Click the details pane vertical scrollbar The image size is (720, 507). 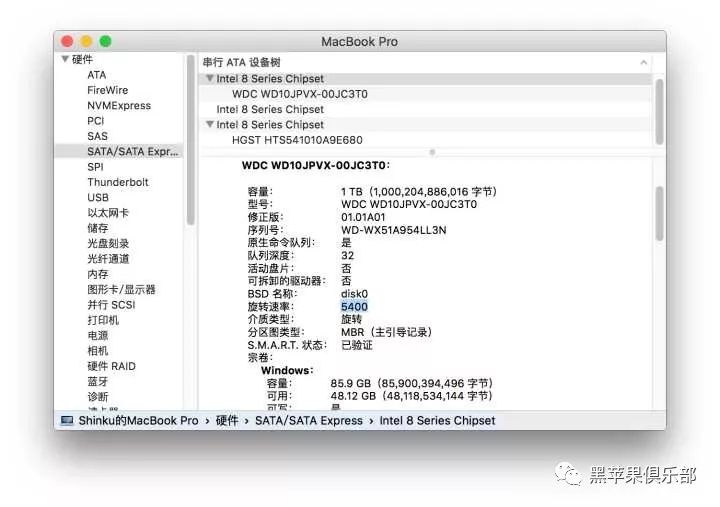coord(659,214)
